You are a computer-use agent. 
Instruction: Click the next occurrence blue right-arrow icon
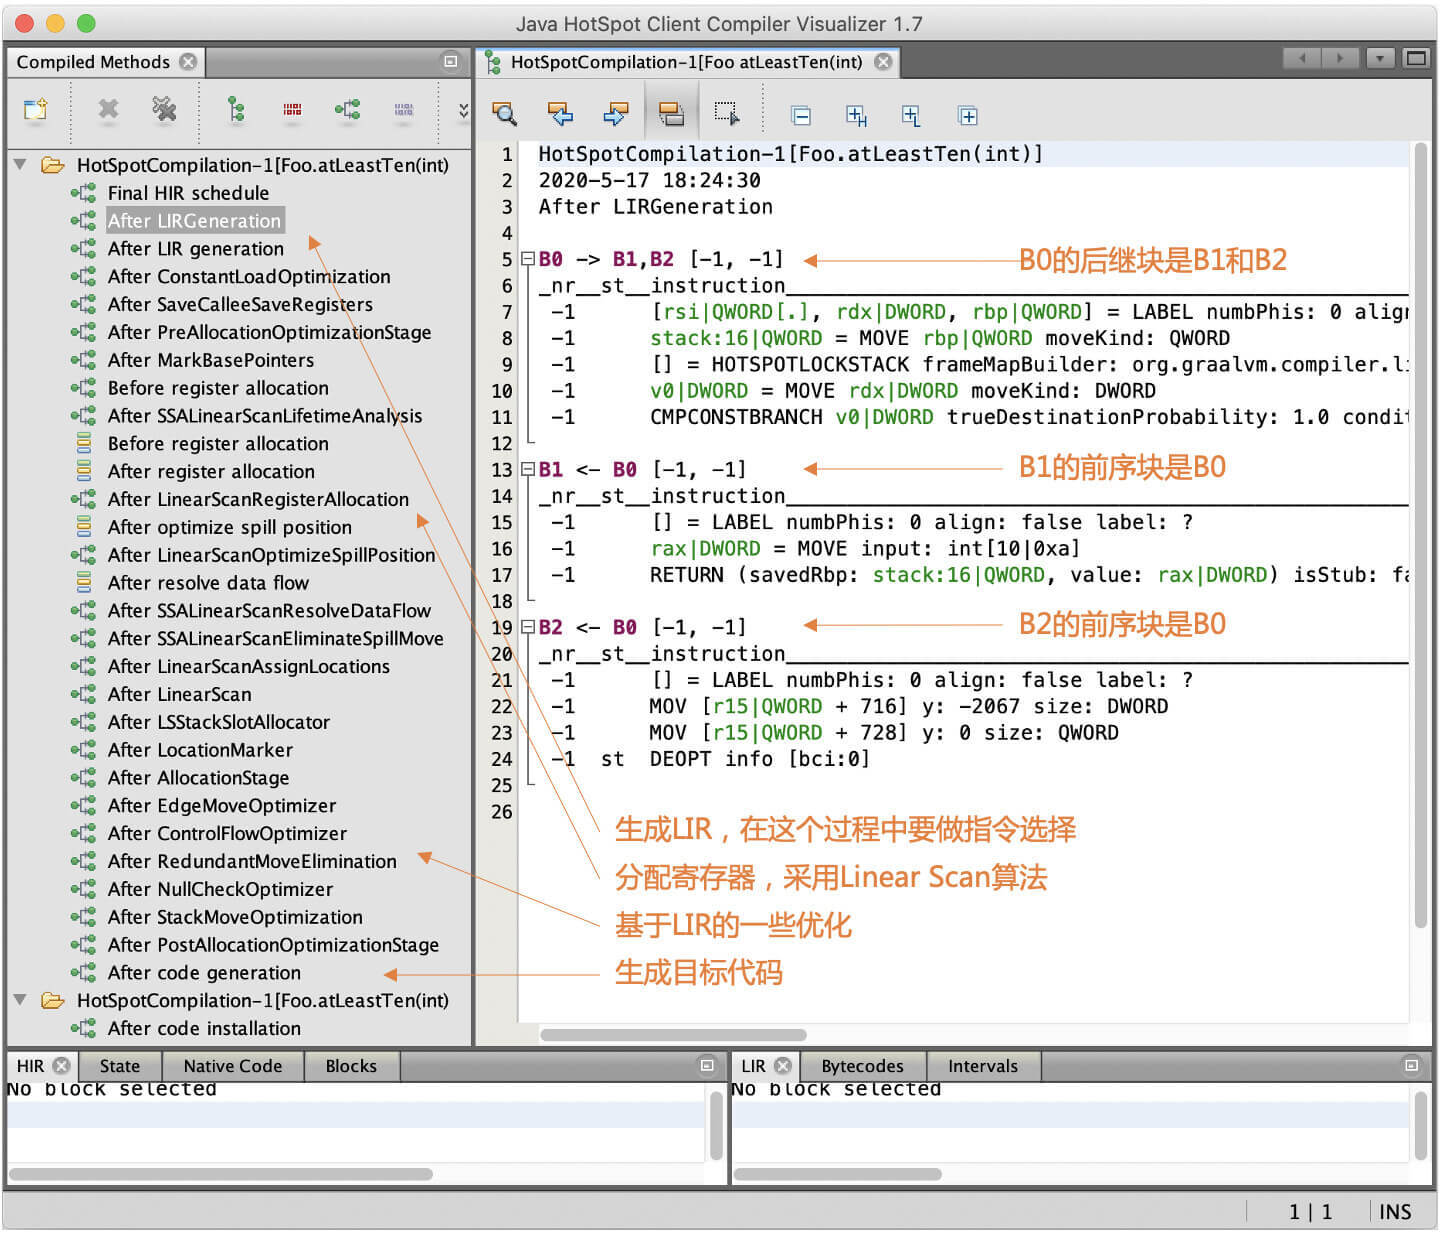coord(616,115)
